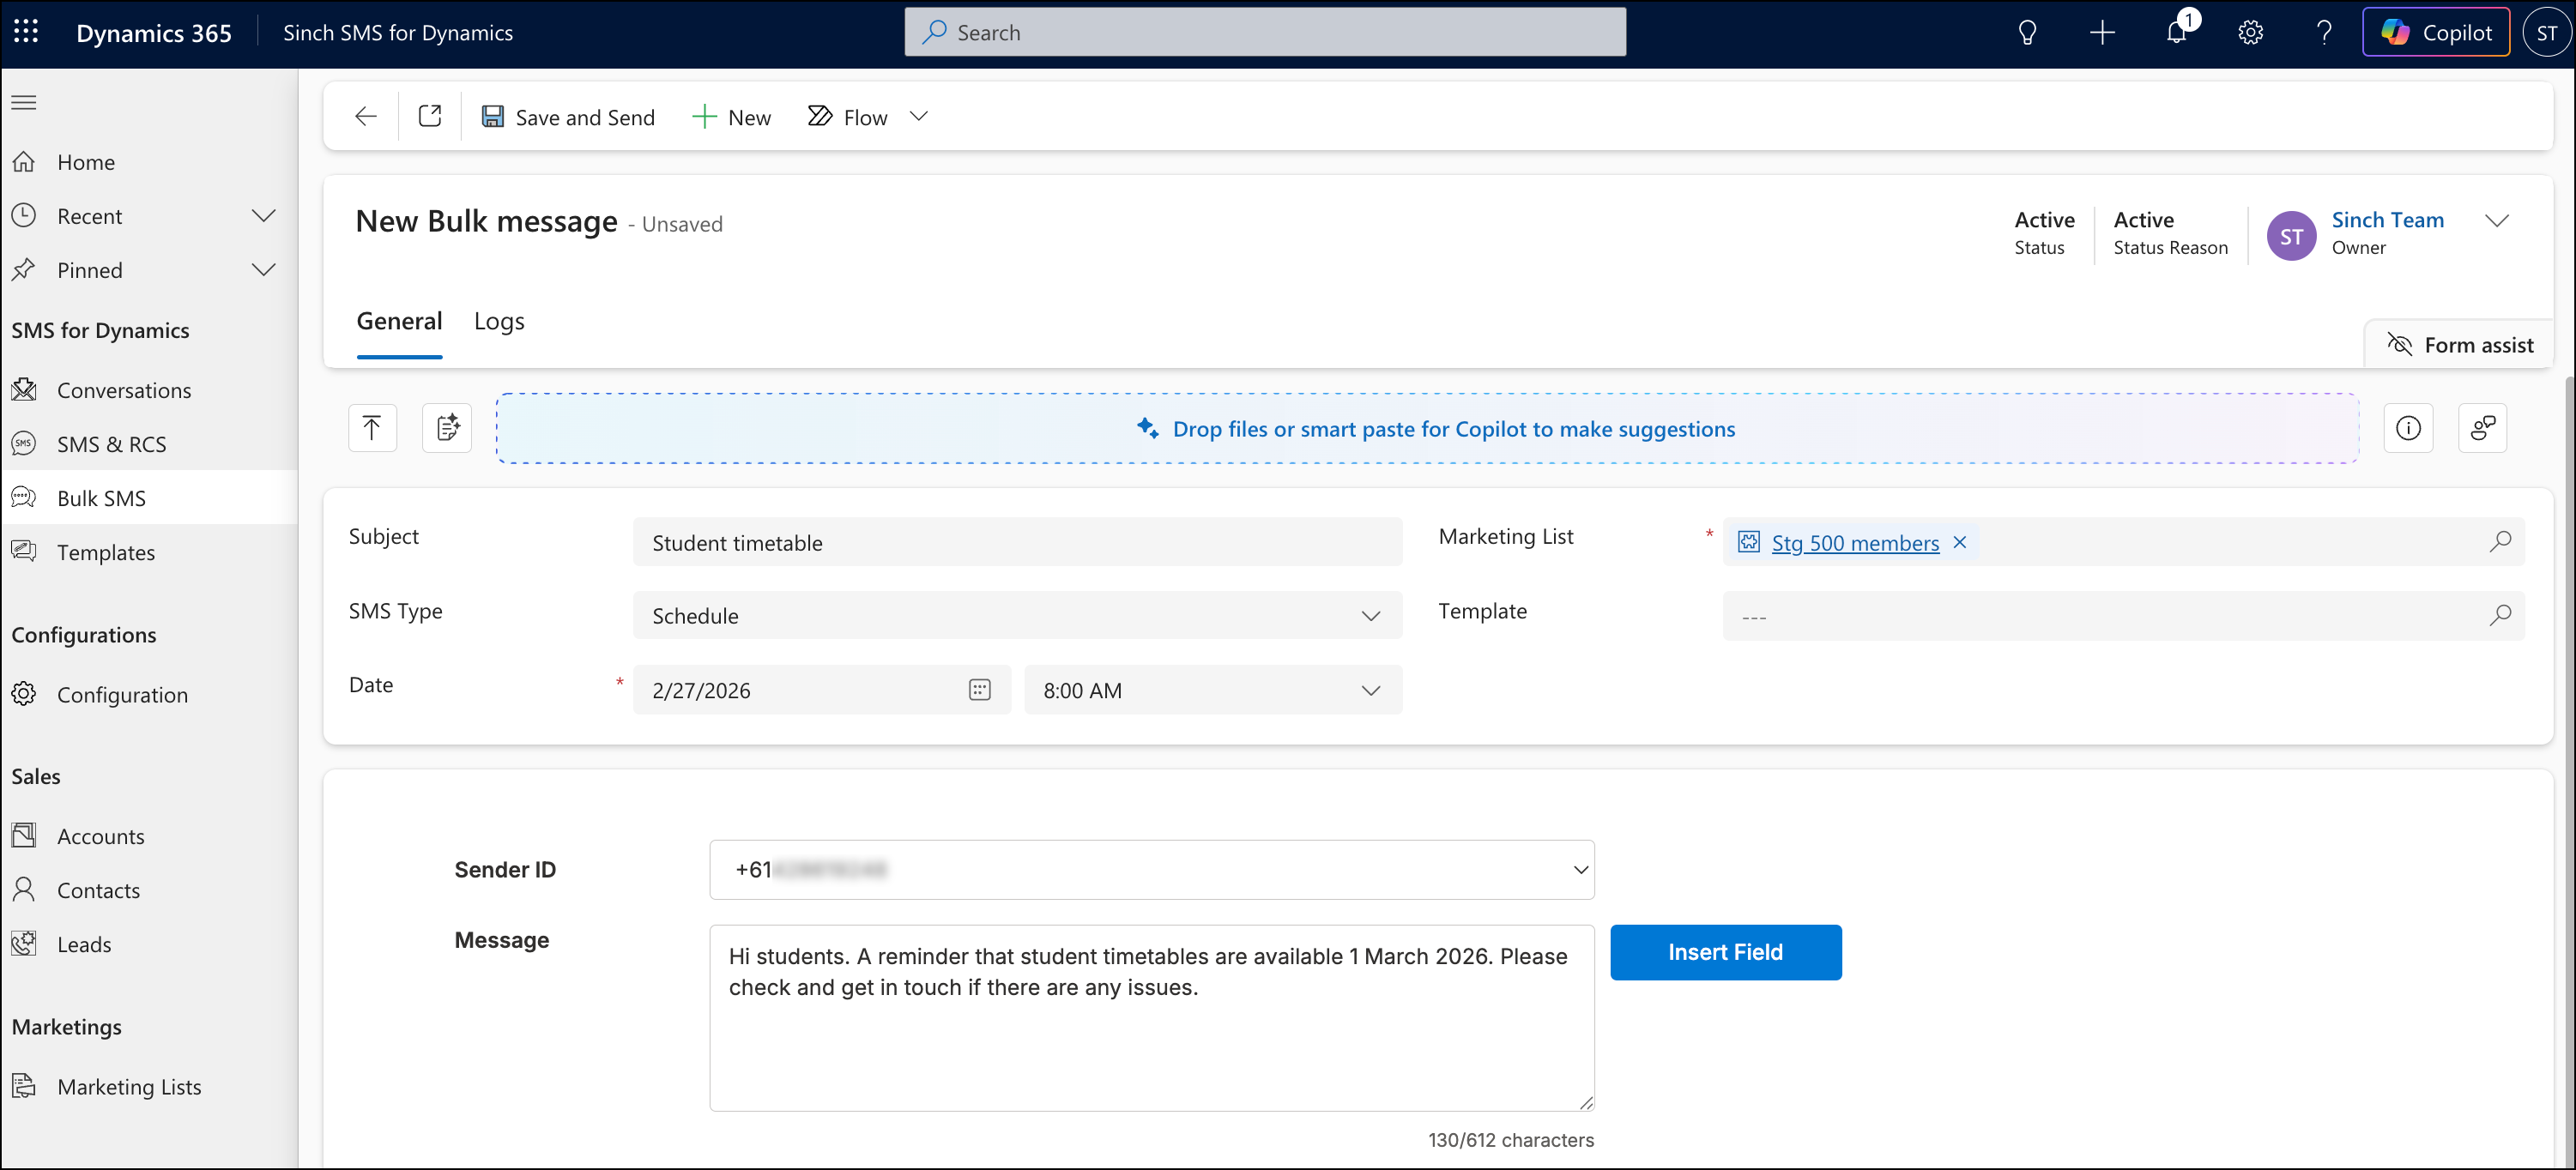This screenshot has height=1170, width=2576.
Task: Click the notifications bell icon
Action: [2176, 32]
